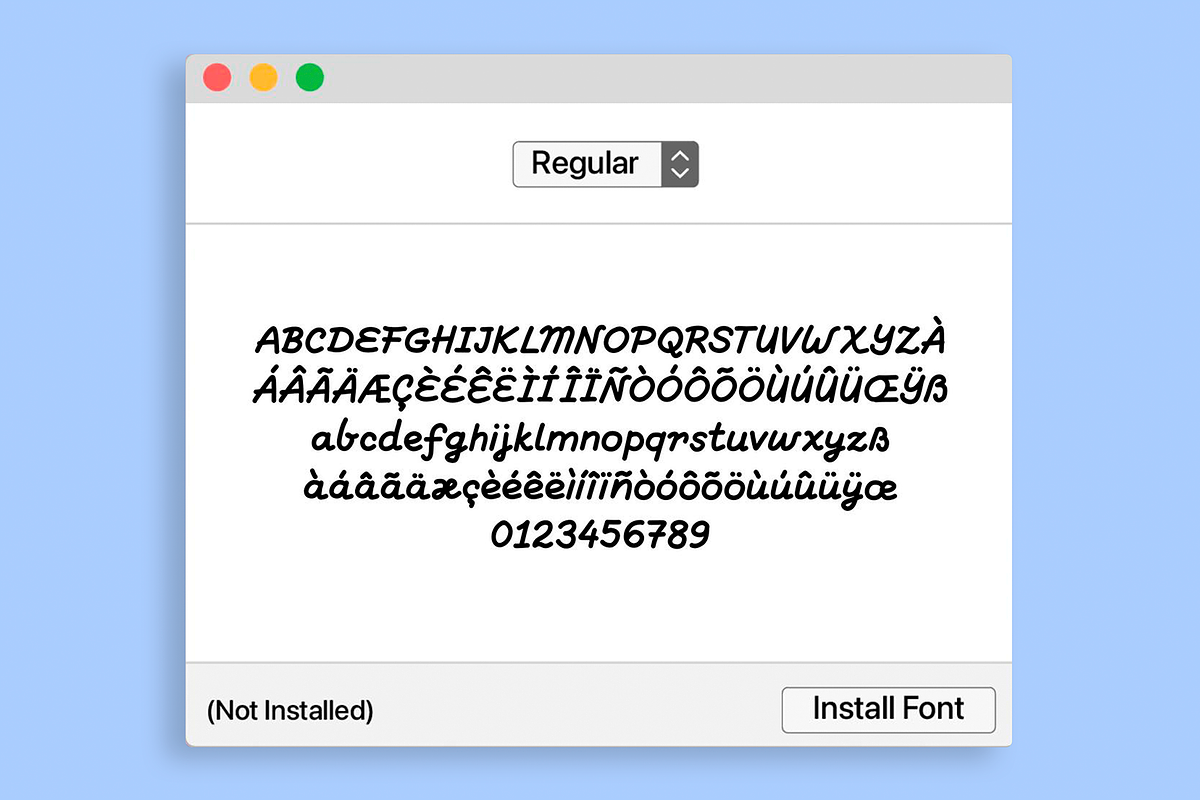Minimize the window with the yellow button
The height and width of the screenshot is (800, 1200).
click(263, 78)
